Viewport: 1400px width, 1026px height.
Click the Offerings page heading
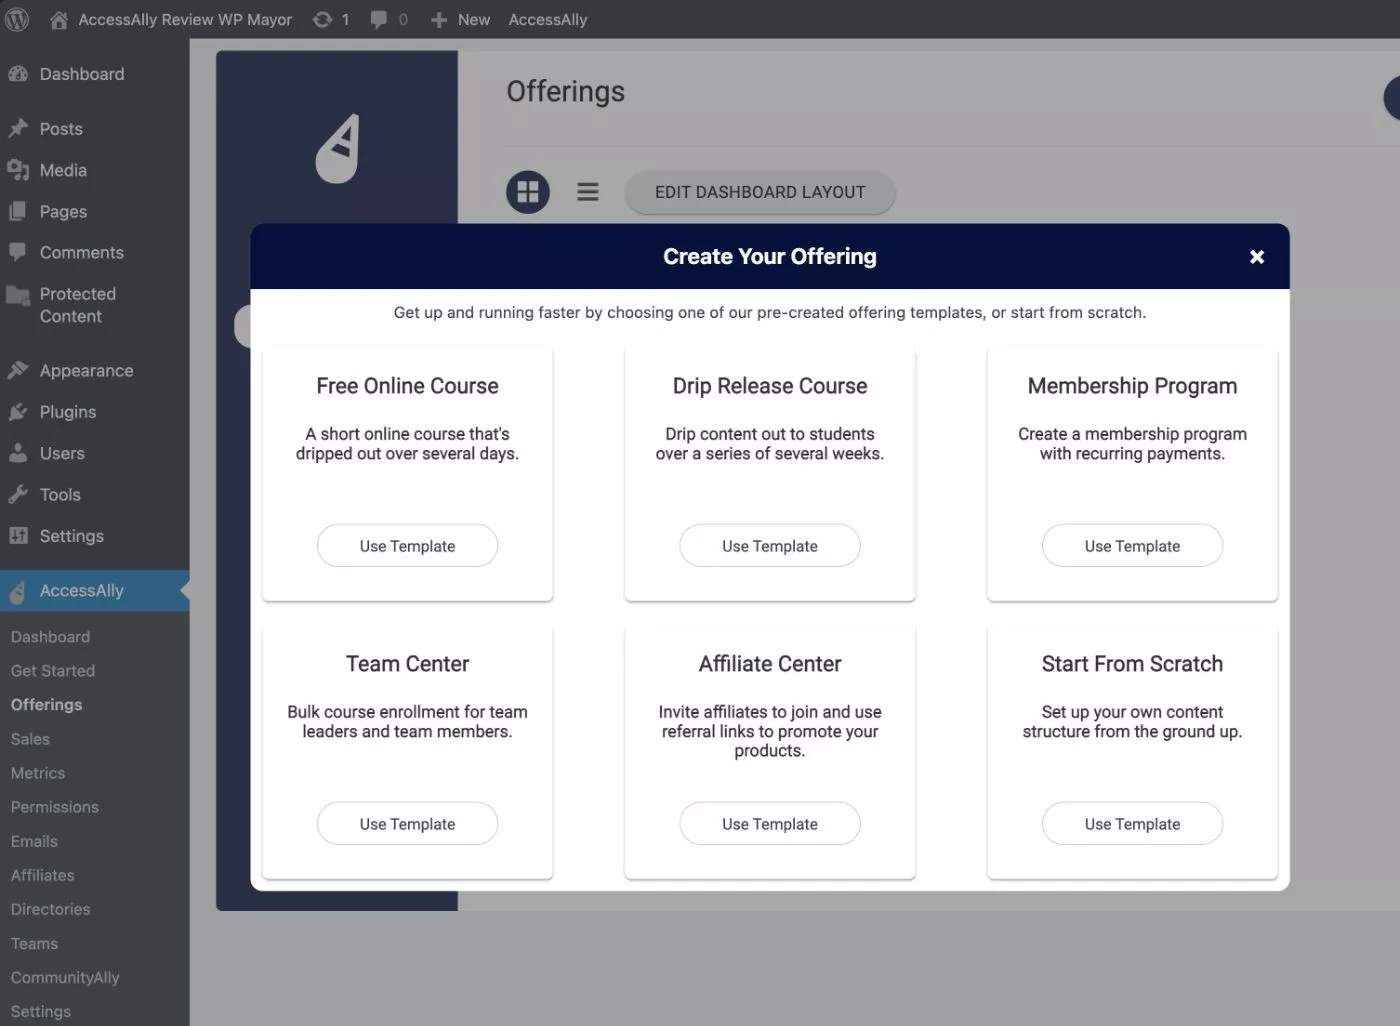565,92
